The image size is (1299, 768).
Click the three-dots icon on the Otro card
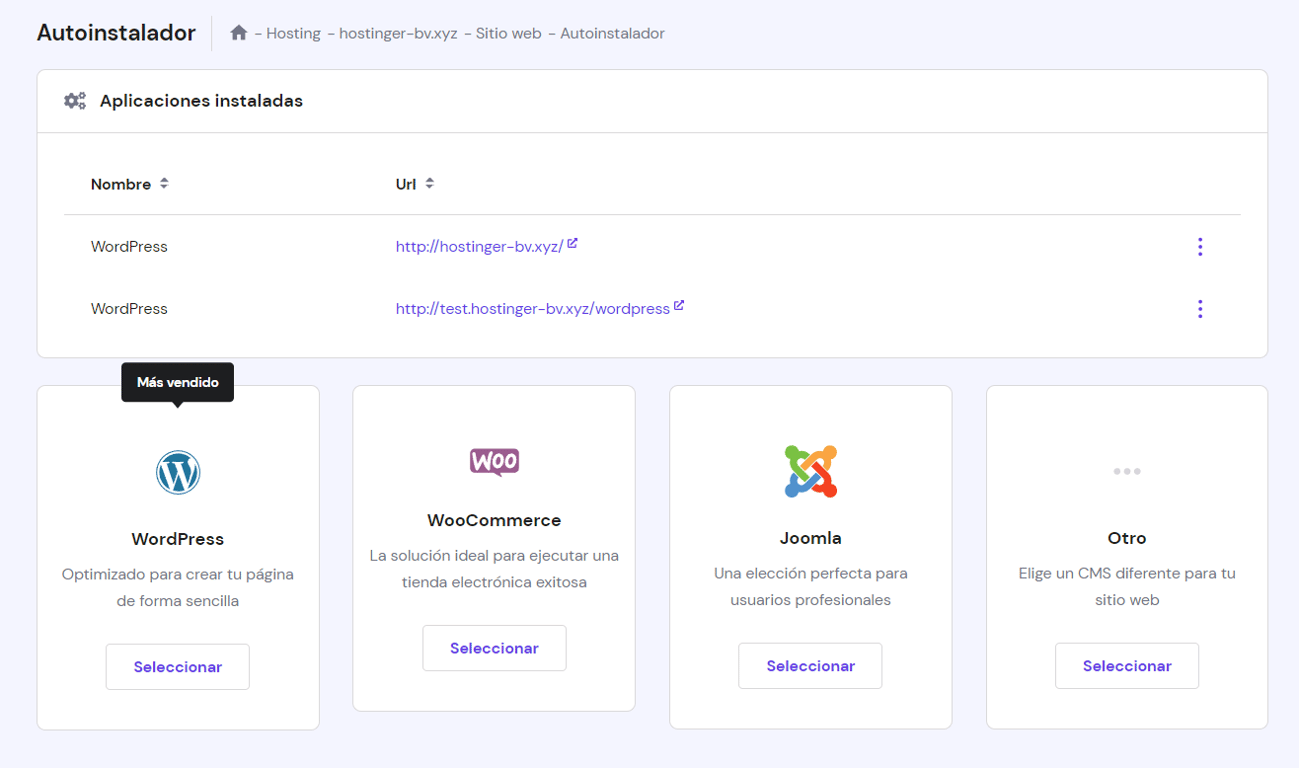1127,470
